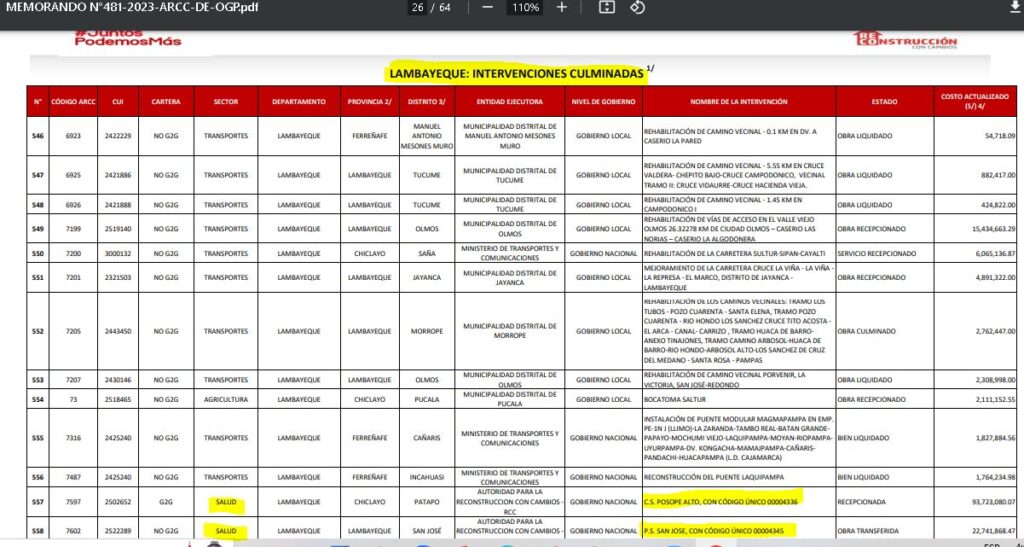
Task: Select CUI 2421888 in row 548
Action: (118, 205)
